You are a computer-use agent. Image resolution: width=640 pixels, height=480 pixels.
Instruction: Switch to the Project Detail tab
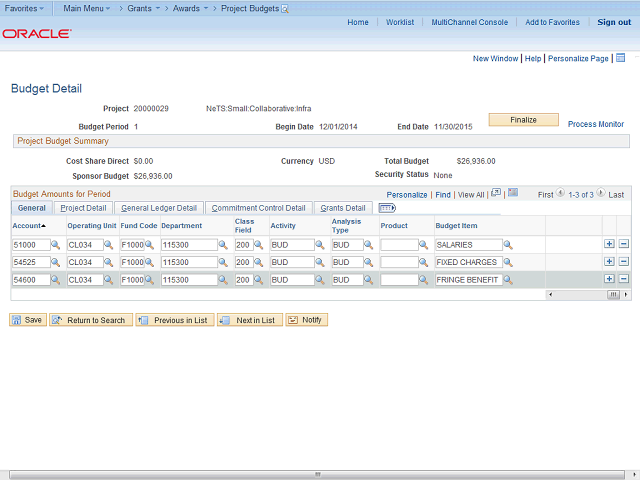click(x=83, y=208)
